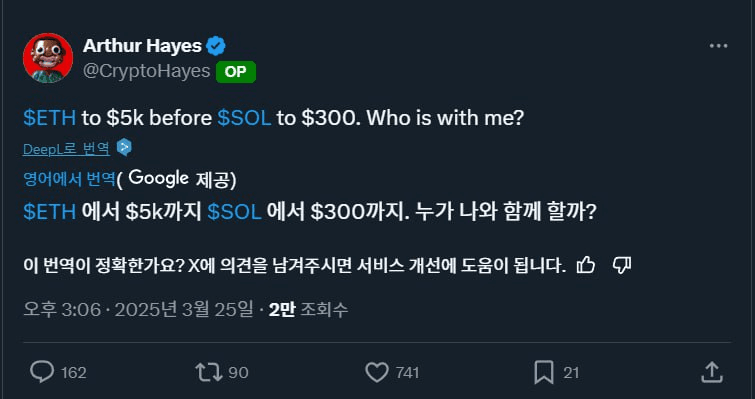Open the reply icon with 162 comments
Image resolution: width=755 pixels, height=399 pixels.
42,373
